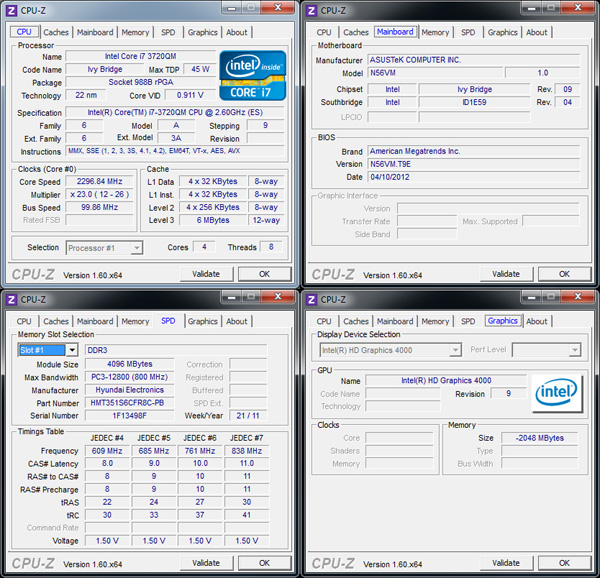Click the processor Name field Intel Core i7 3720QM
The height and width of the screenshot is (580, 600).
pos(141,56)
